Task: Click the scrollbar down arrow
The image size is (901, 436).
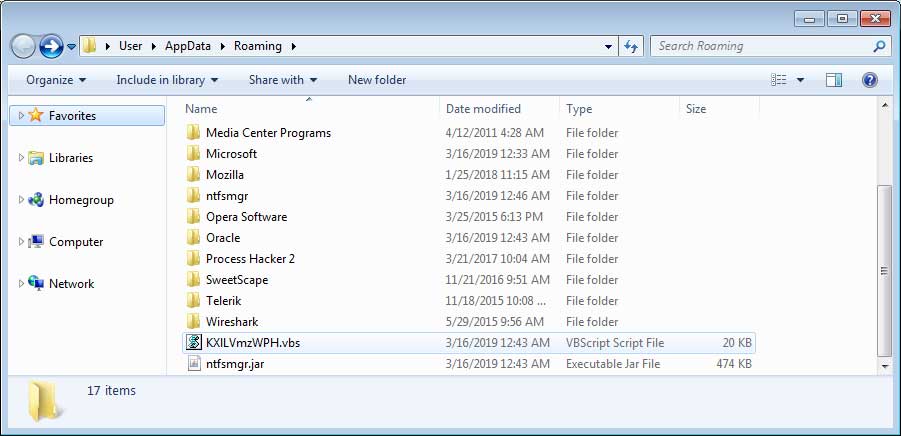Action: click(x=885, y=366)
